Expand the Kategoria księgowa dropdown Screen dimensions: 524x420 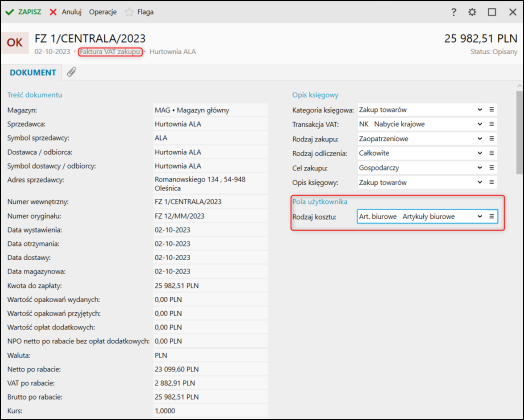[480, 110]
